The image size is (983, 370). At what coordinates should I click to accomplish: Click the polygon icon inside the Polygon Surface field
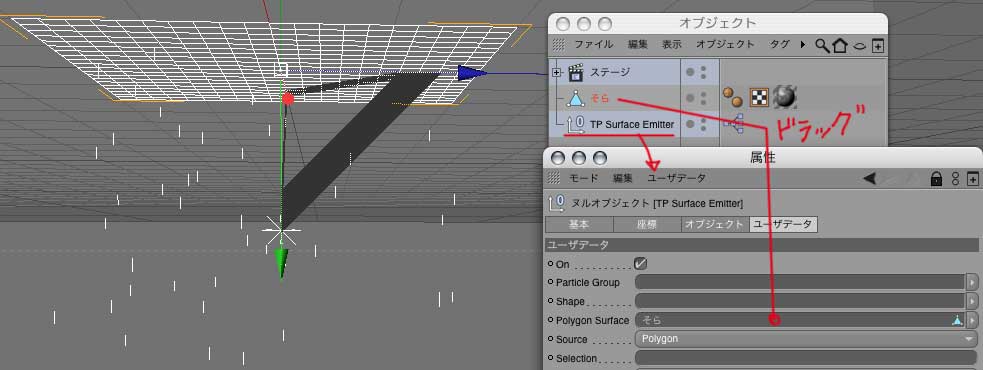(957, 320)
